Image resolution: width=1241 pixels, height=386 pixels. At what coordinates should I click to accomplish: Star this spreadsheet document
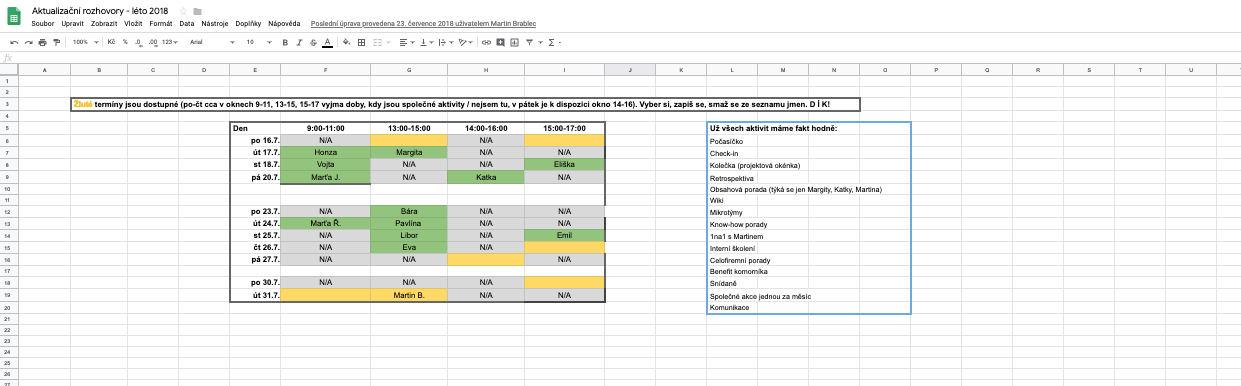(183, 11)
